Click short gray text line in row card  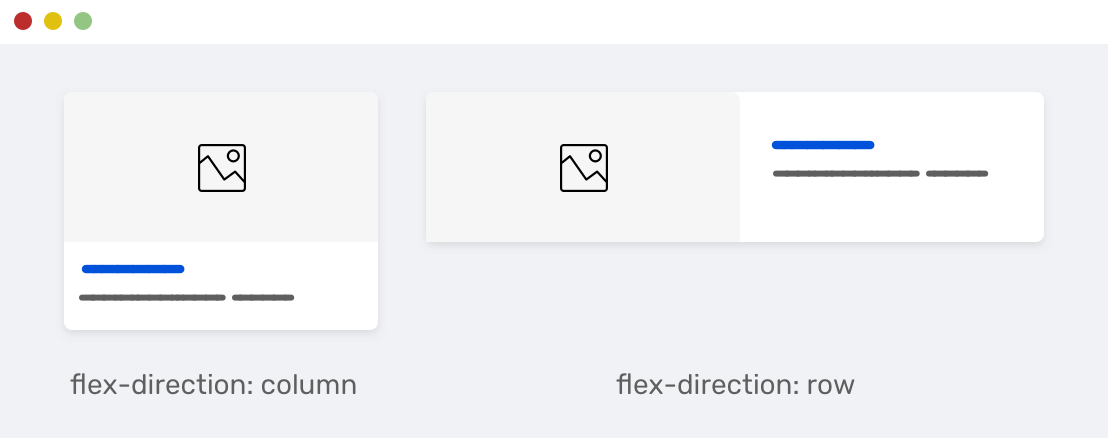pyautogui.click(x=957, y=174)
